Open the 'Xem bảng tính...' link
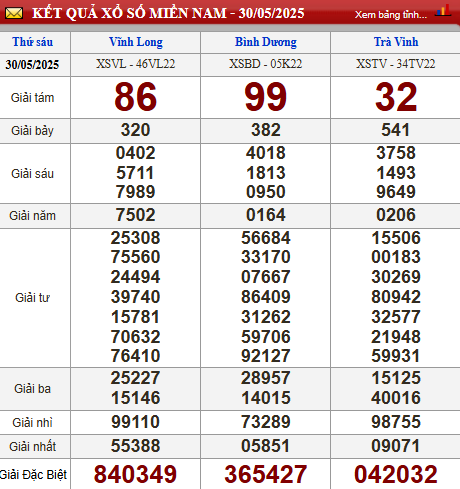This screenshot has width=460, height=489. (x=391, y=15)
